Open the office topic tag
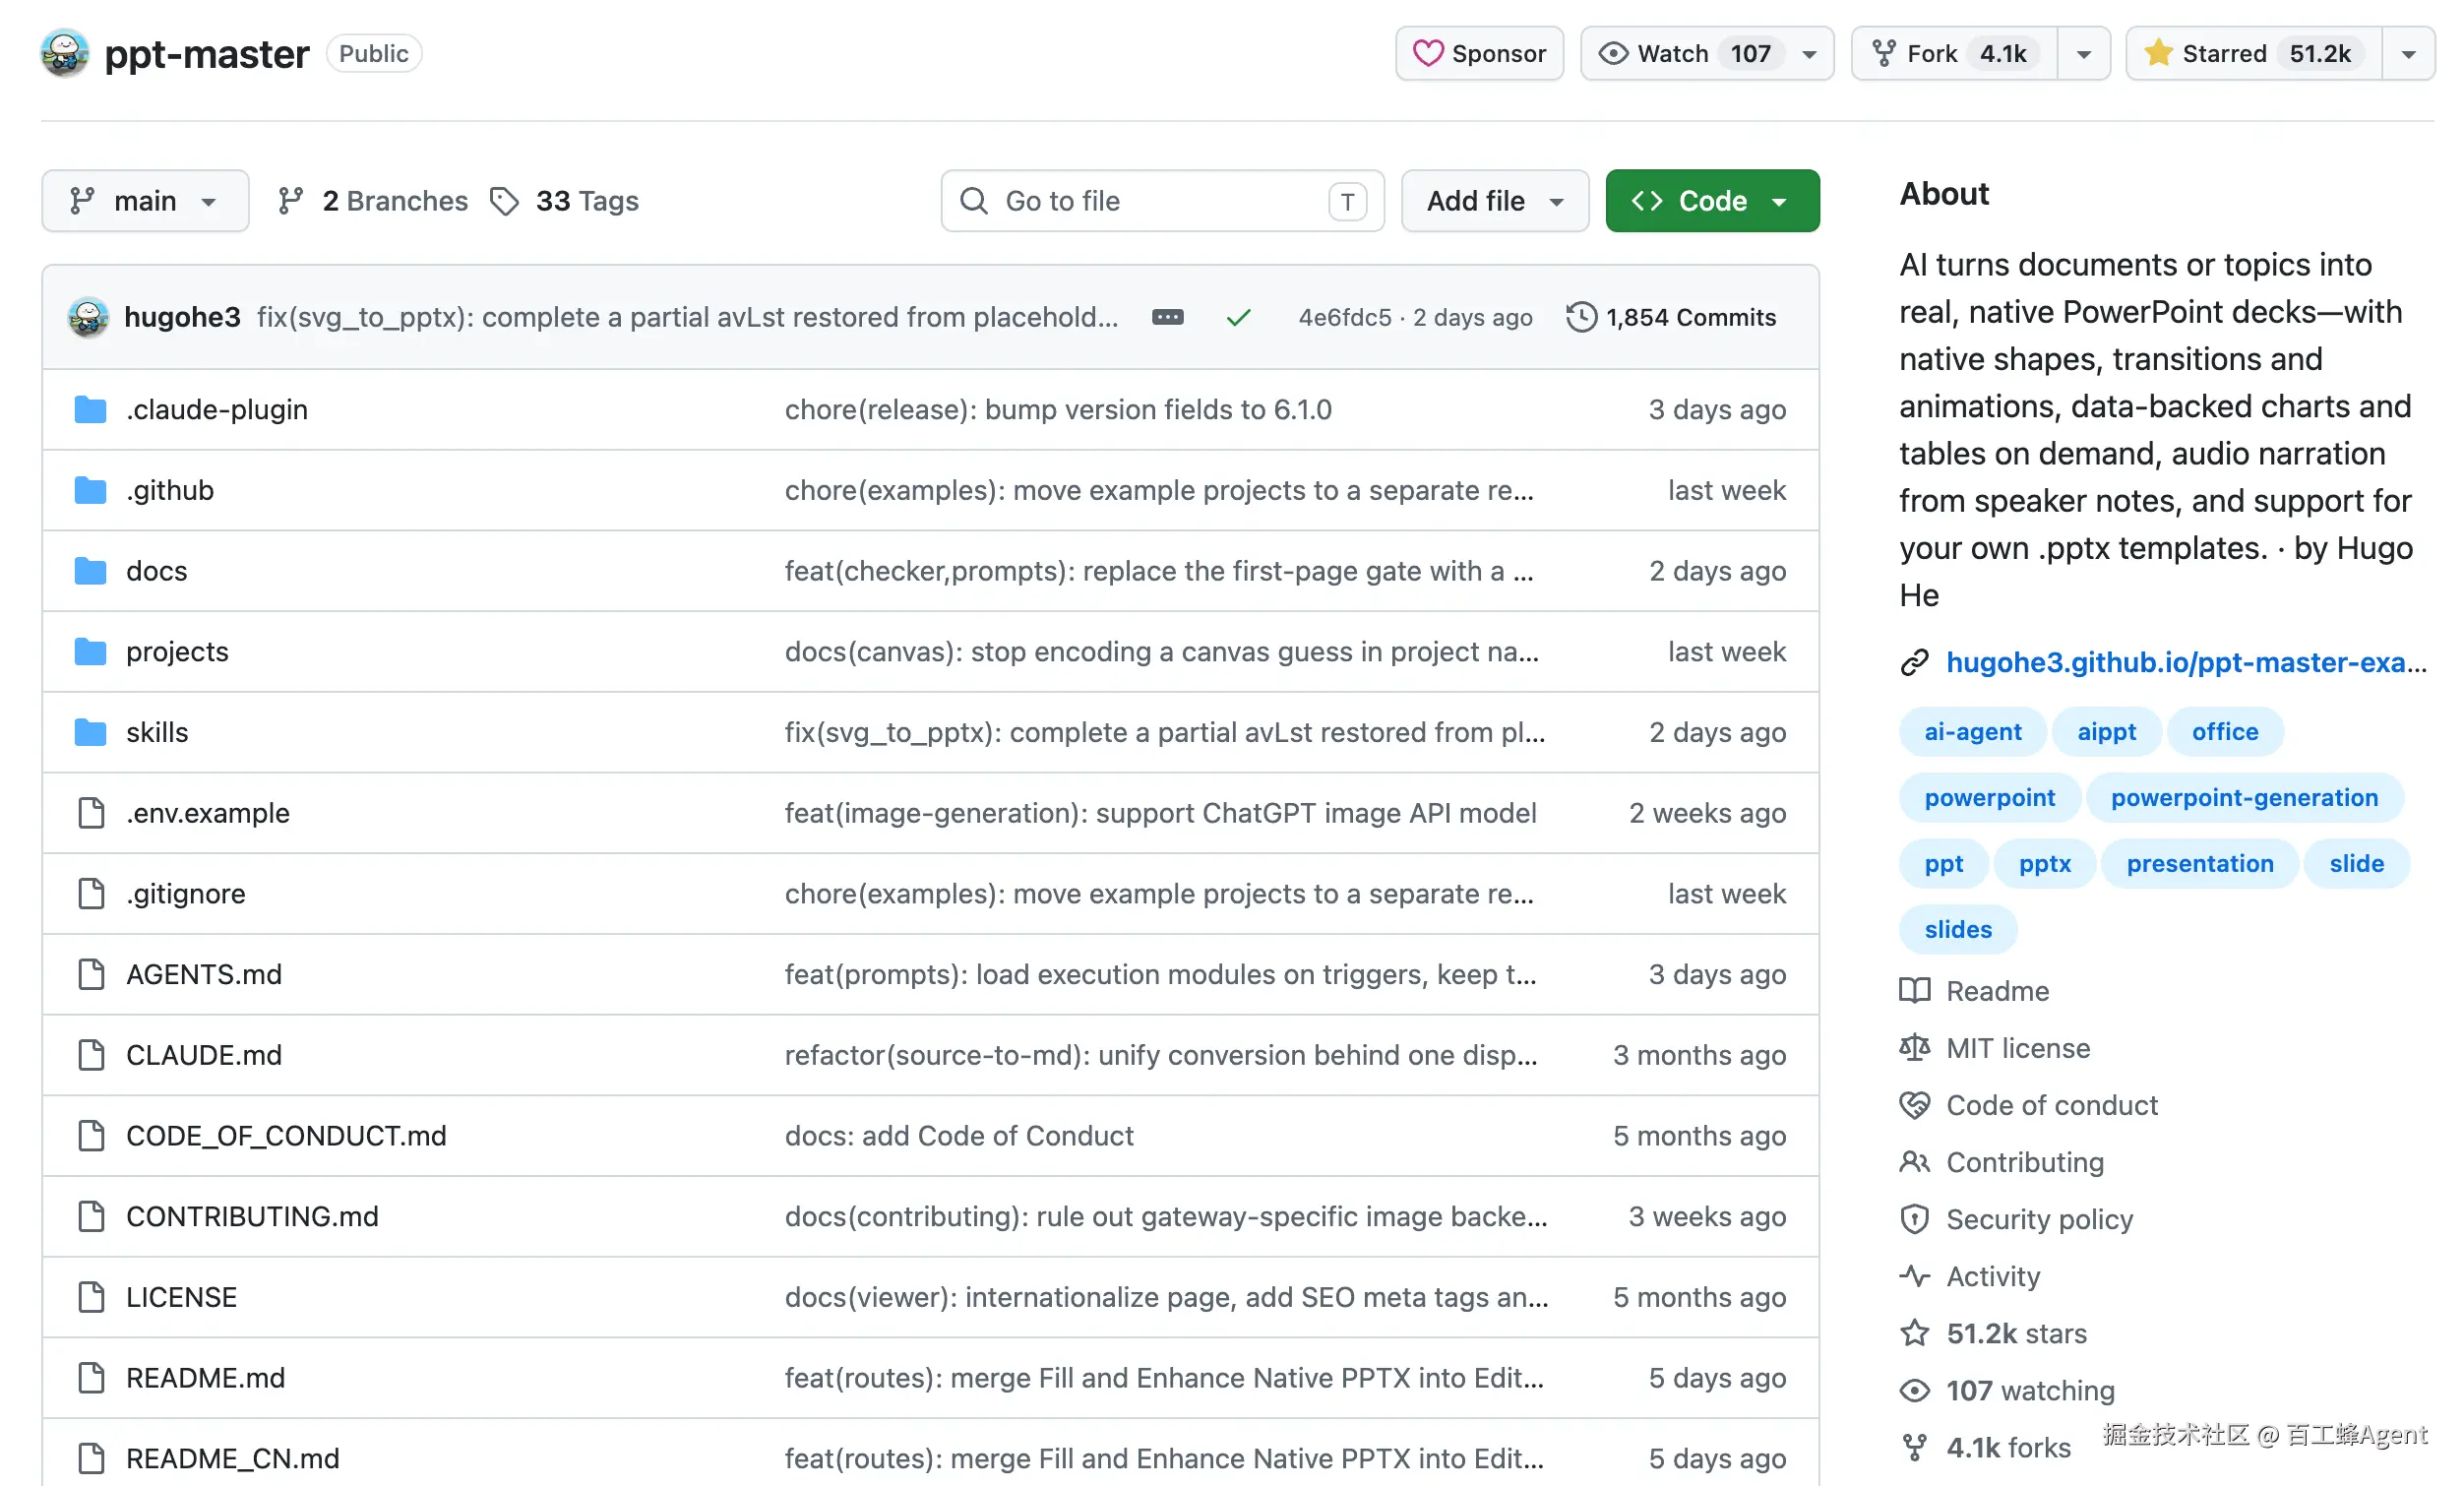Image resolution: width=2464 pixels, height=1486 pixels. 2224,732
